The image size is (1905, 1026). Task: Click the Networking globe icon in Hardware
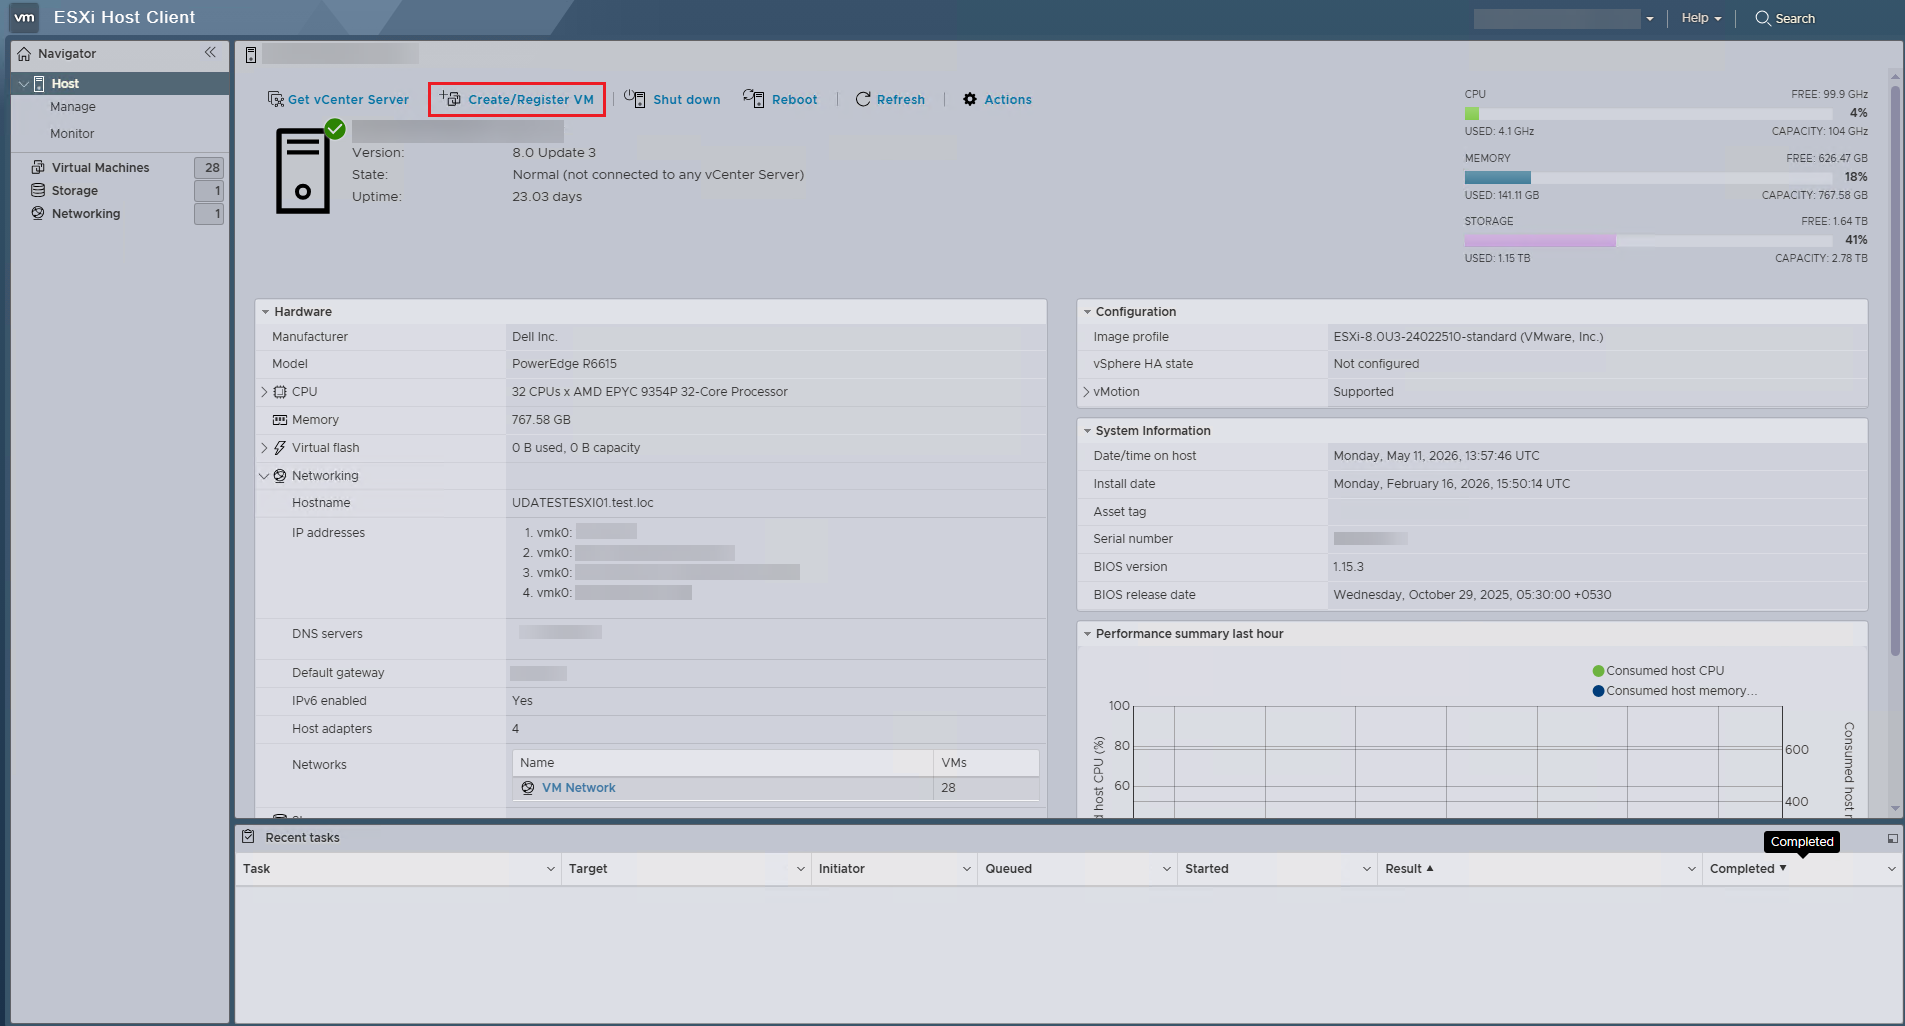(x=280, y=476)
